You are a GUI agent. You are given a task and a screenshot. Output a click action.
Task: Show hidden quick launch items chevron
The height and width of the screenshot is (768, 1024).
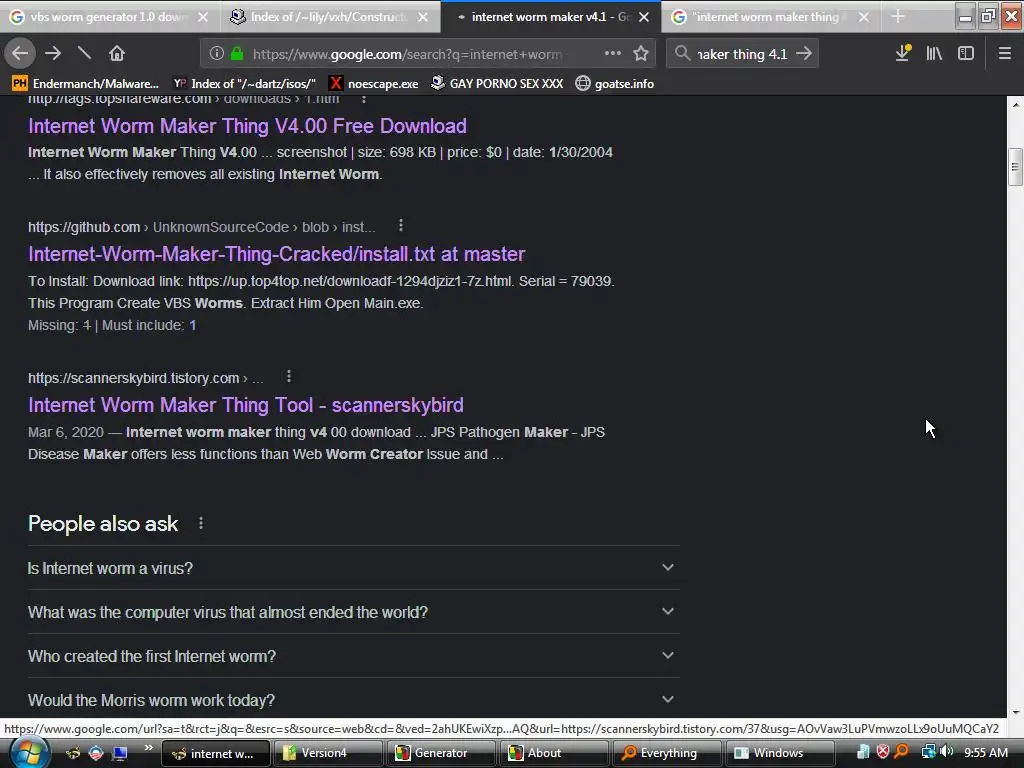coord(149,748)
